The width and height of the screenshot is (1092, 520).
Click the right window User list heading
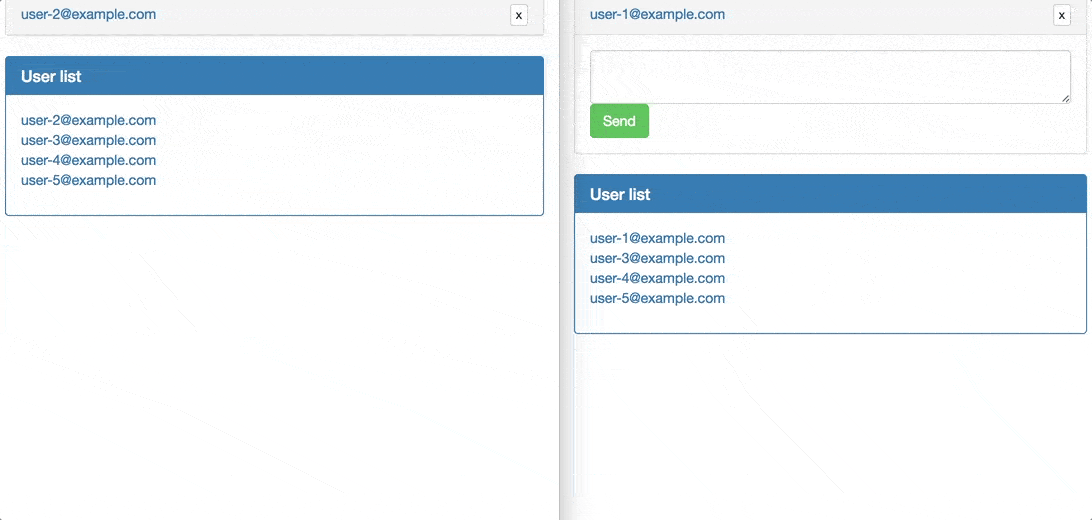[620, 194]
